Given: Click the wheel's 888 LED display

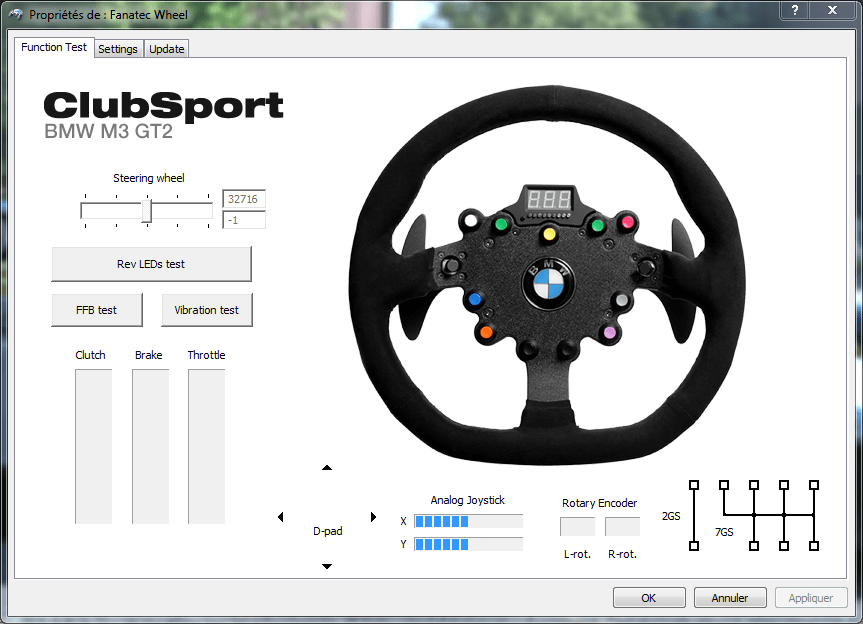Looking at the screenshot, I should 549,199.
